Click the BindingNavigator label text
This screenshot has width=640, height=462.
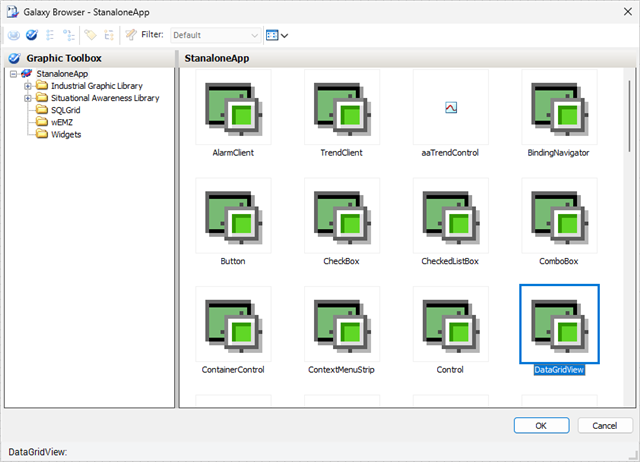coord(558,153)
